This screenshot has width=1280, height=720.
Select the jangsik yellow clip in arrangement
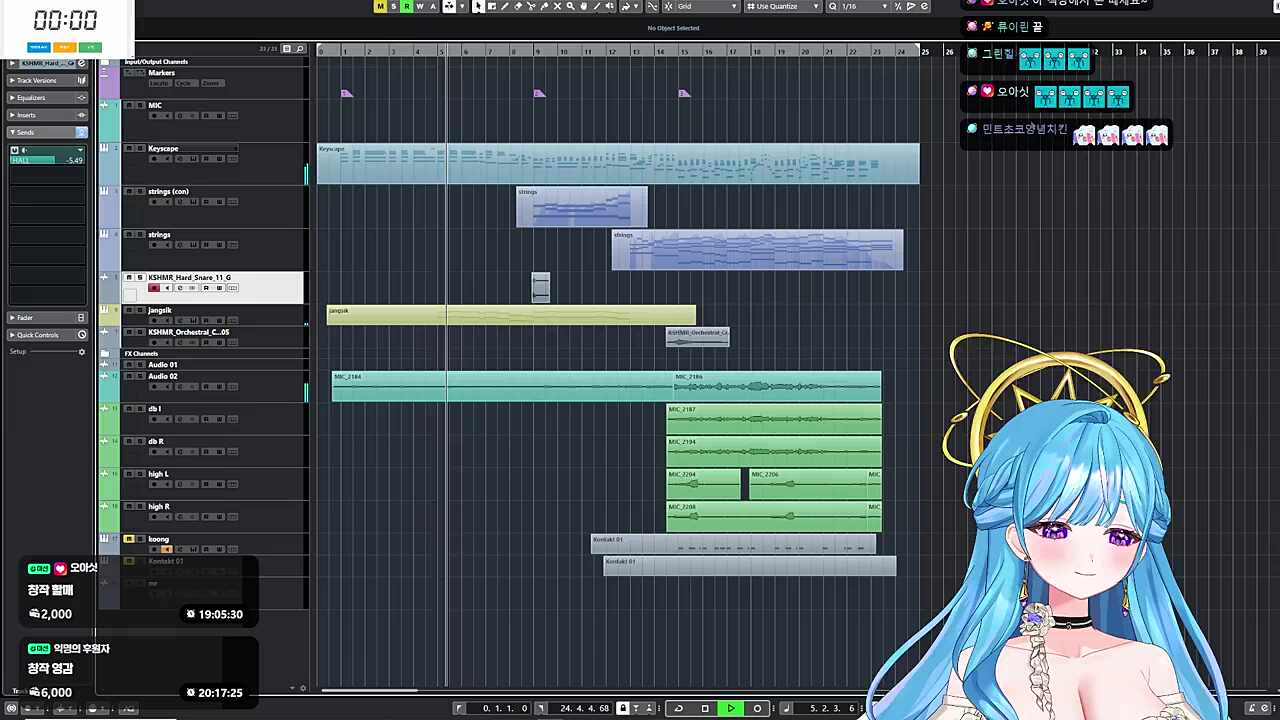tap(511, 315)
